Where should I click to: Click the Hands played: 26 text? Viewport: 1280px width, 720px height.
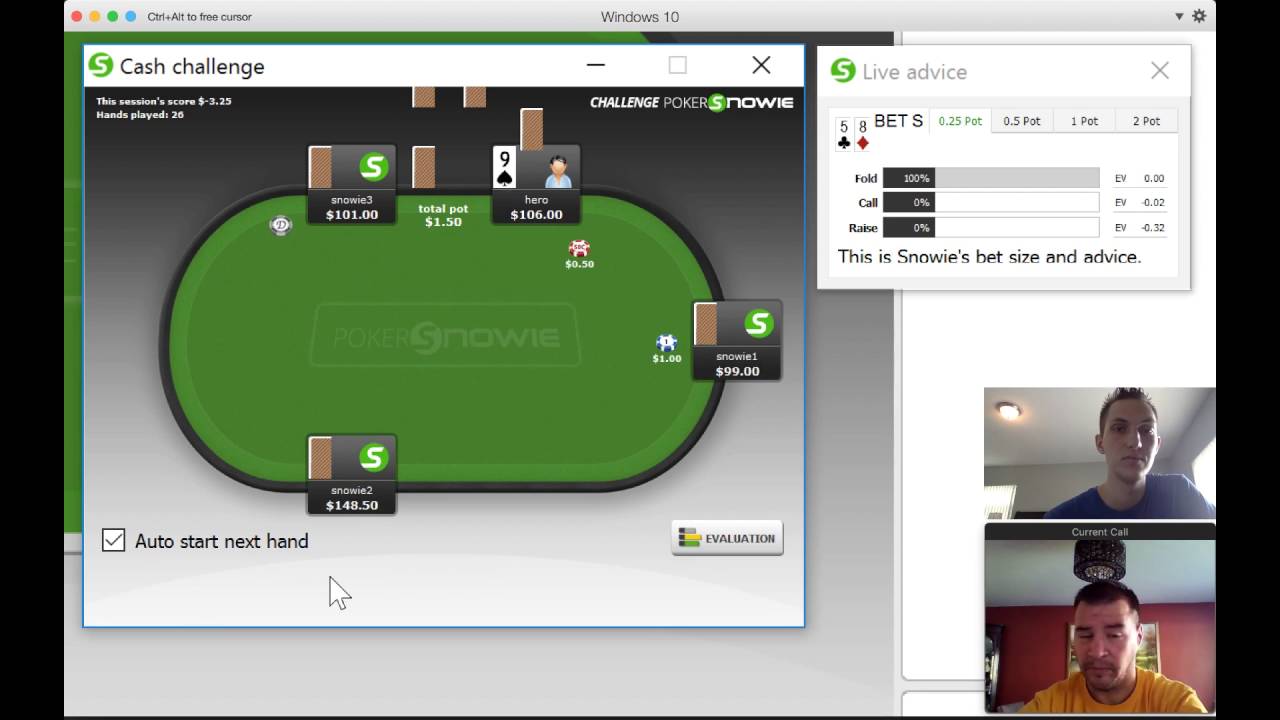coord(140,114)
